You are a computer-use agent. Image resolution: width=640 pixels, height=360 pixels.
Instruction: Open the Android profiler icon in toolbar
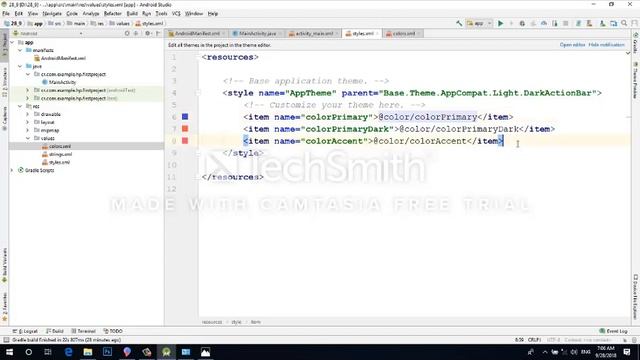point(544,24)
